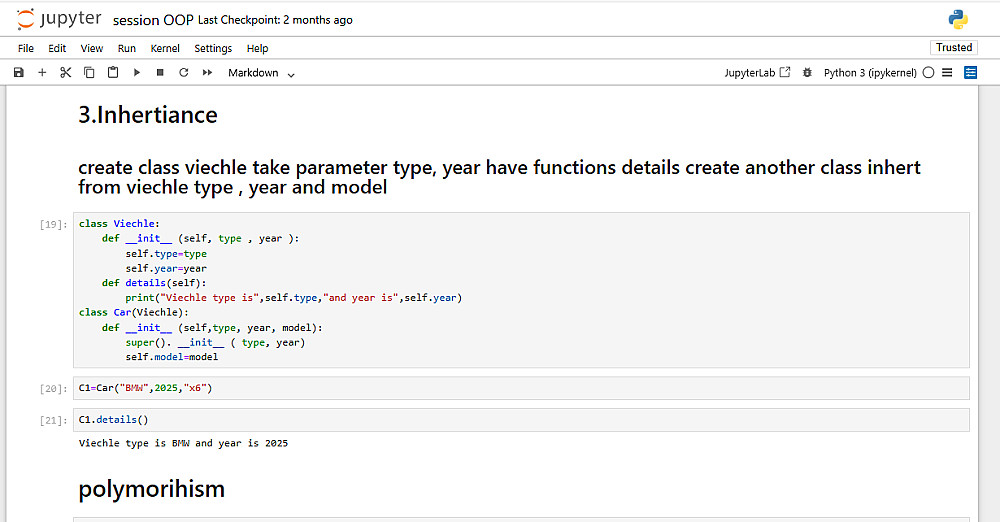Interrupt the kernel with stop icon

tap(160, 73)
